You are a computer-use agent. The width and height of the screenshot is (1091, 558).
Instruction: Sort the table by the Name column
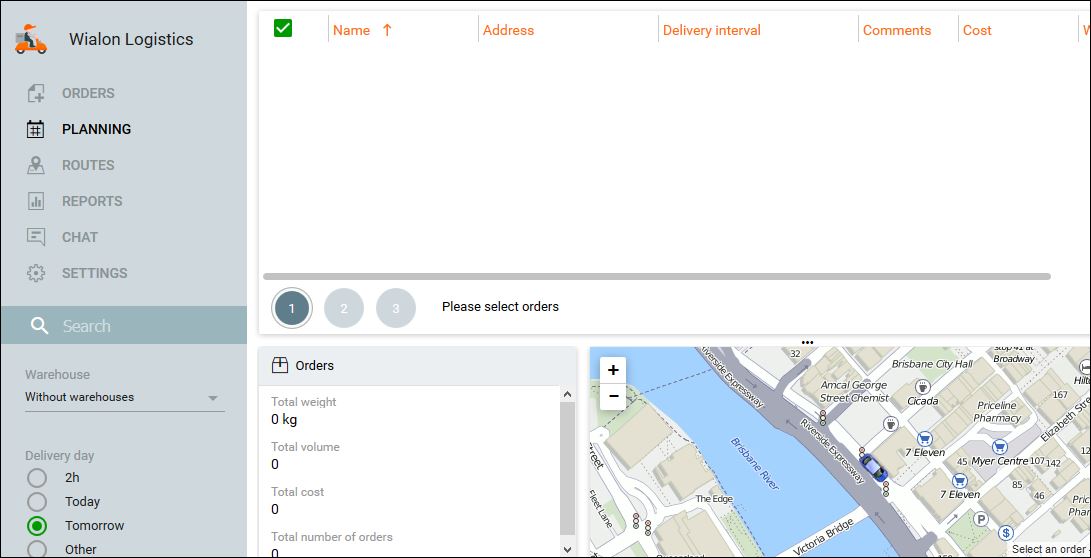pos(352,30)
